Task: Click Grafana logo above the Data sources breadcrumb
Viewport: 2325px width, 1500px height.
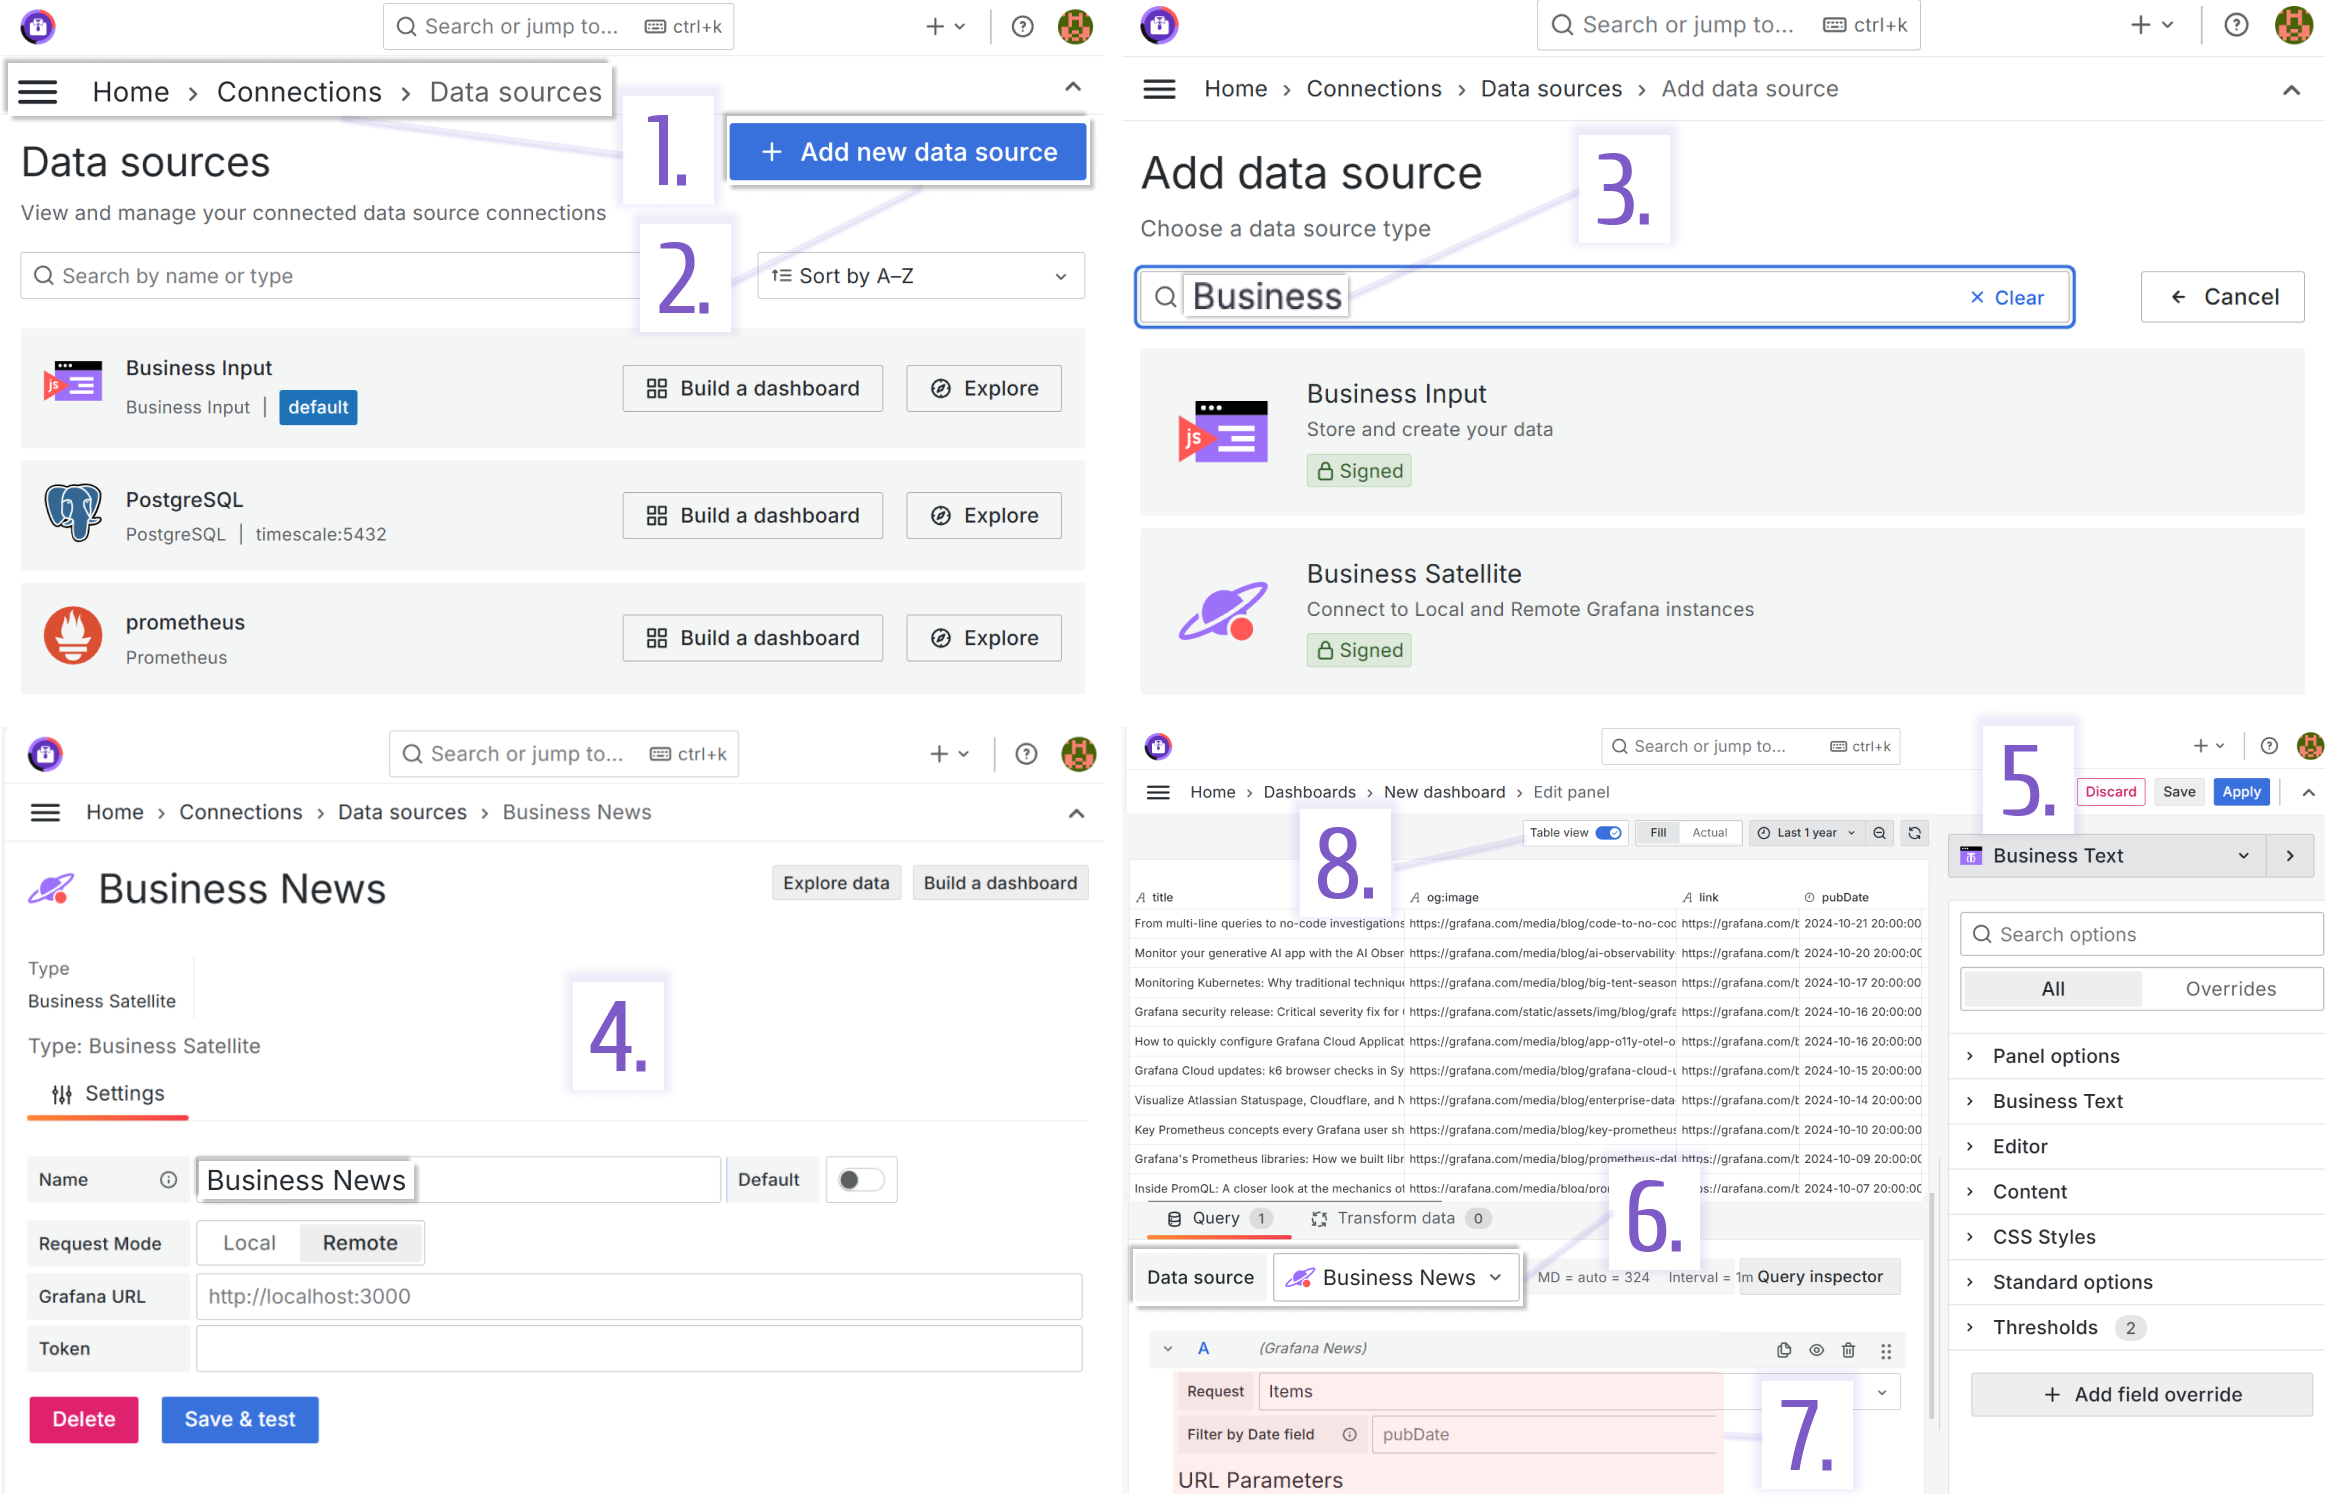Action: [38, 26]
